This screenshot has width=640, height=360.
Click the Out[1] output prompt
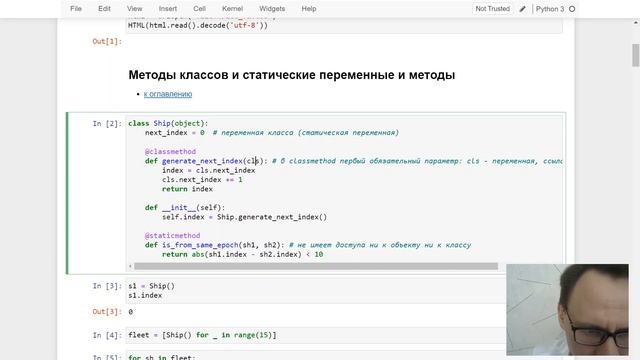click(x=107, y=41)
